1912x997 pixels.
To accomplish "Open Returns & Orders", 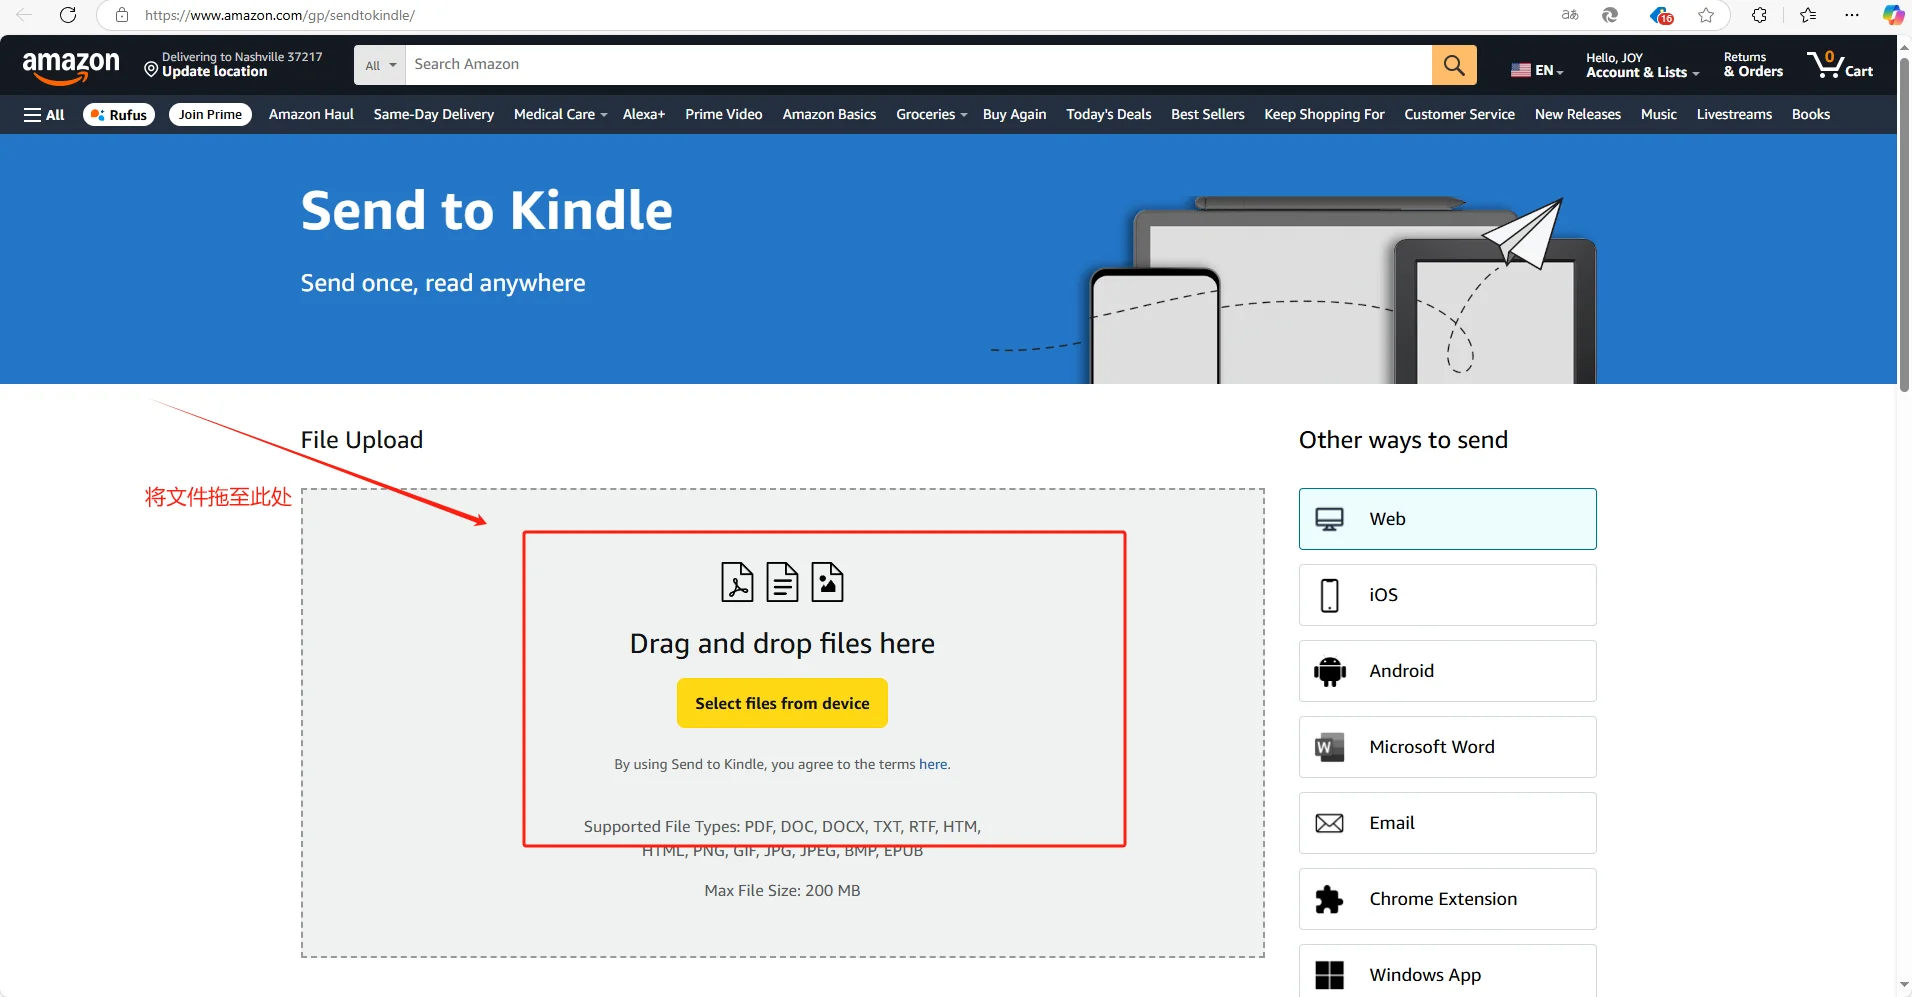I will (x=1753, y=65).
